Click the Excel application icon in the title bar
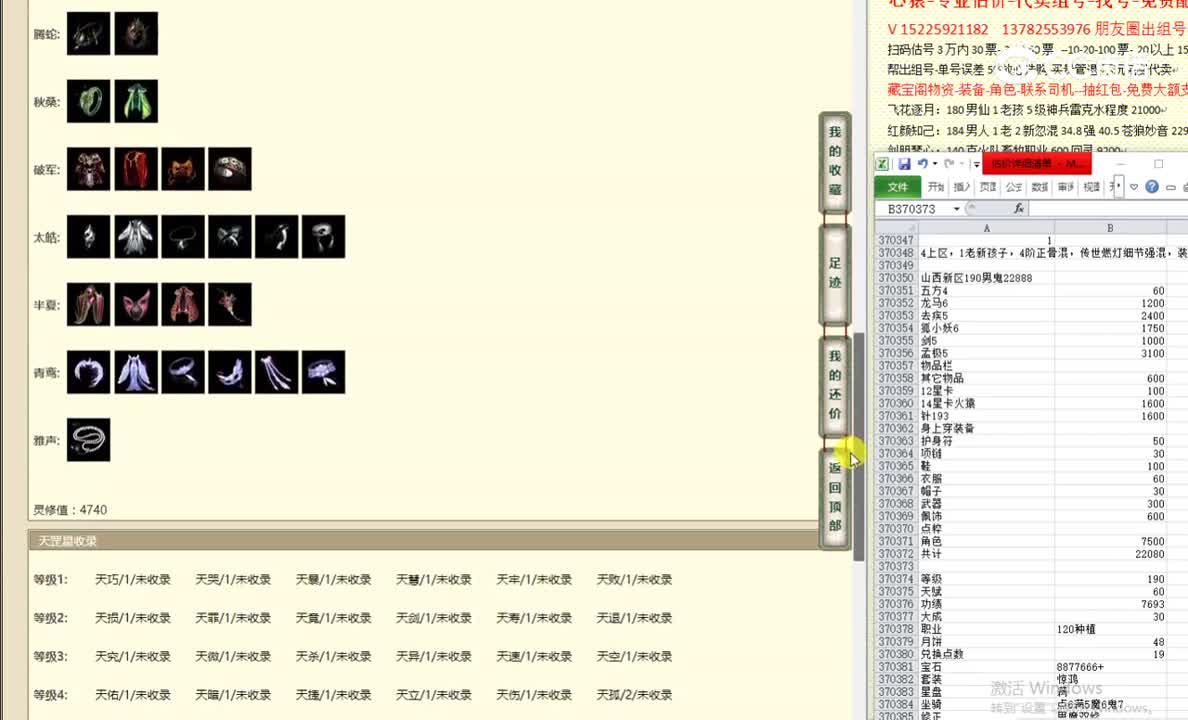The image size is (1188, 720). pyautogui.click(x=883, y=164)
